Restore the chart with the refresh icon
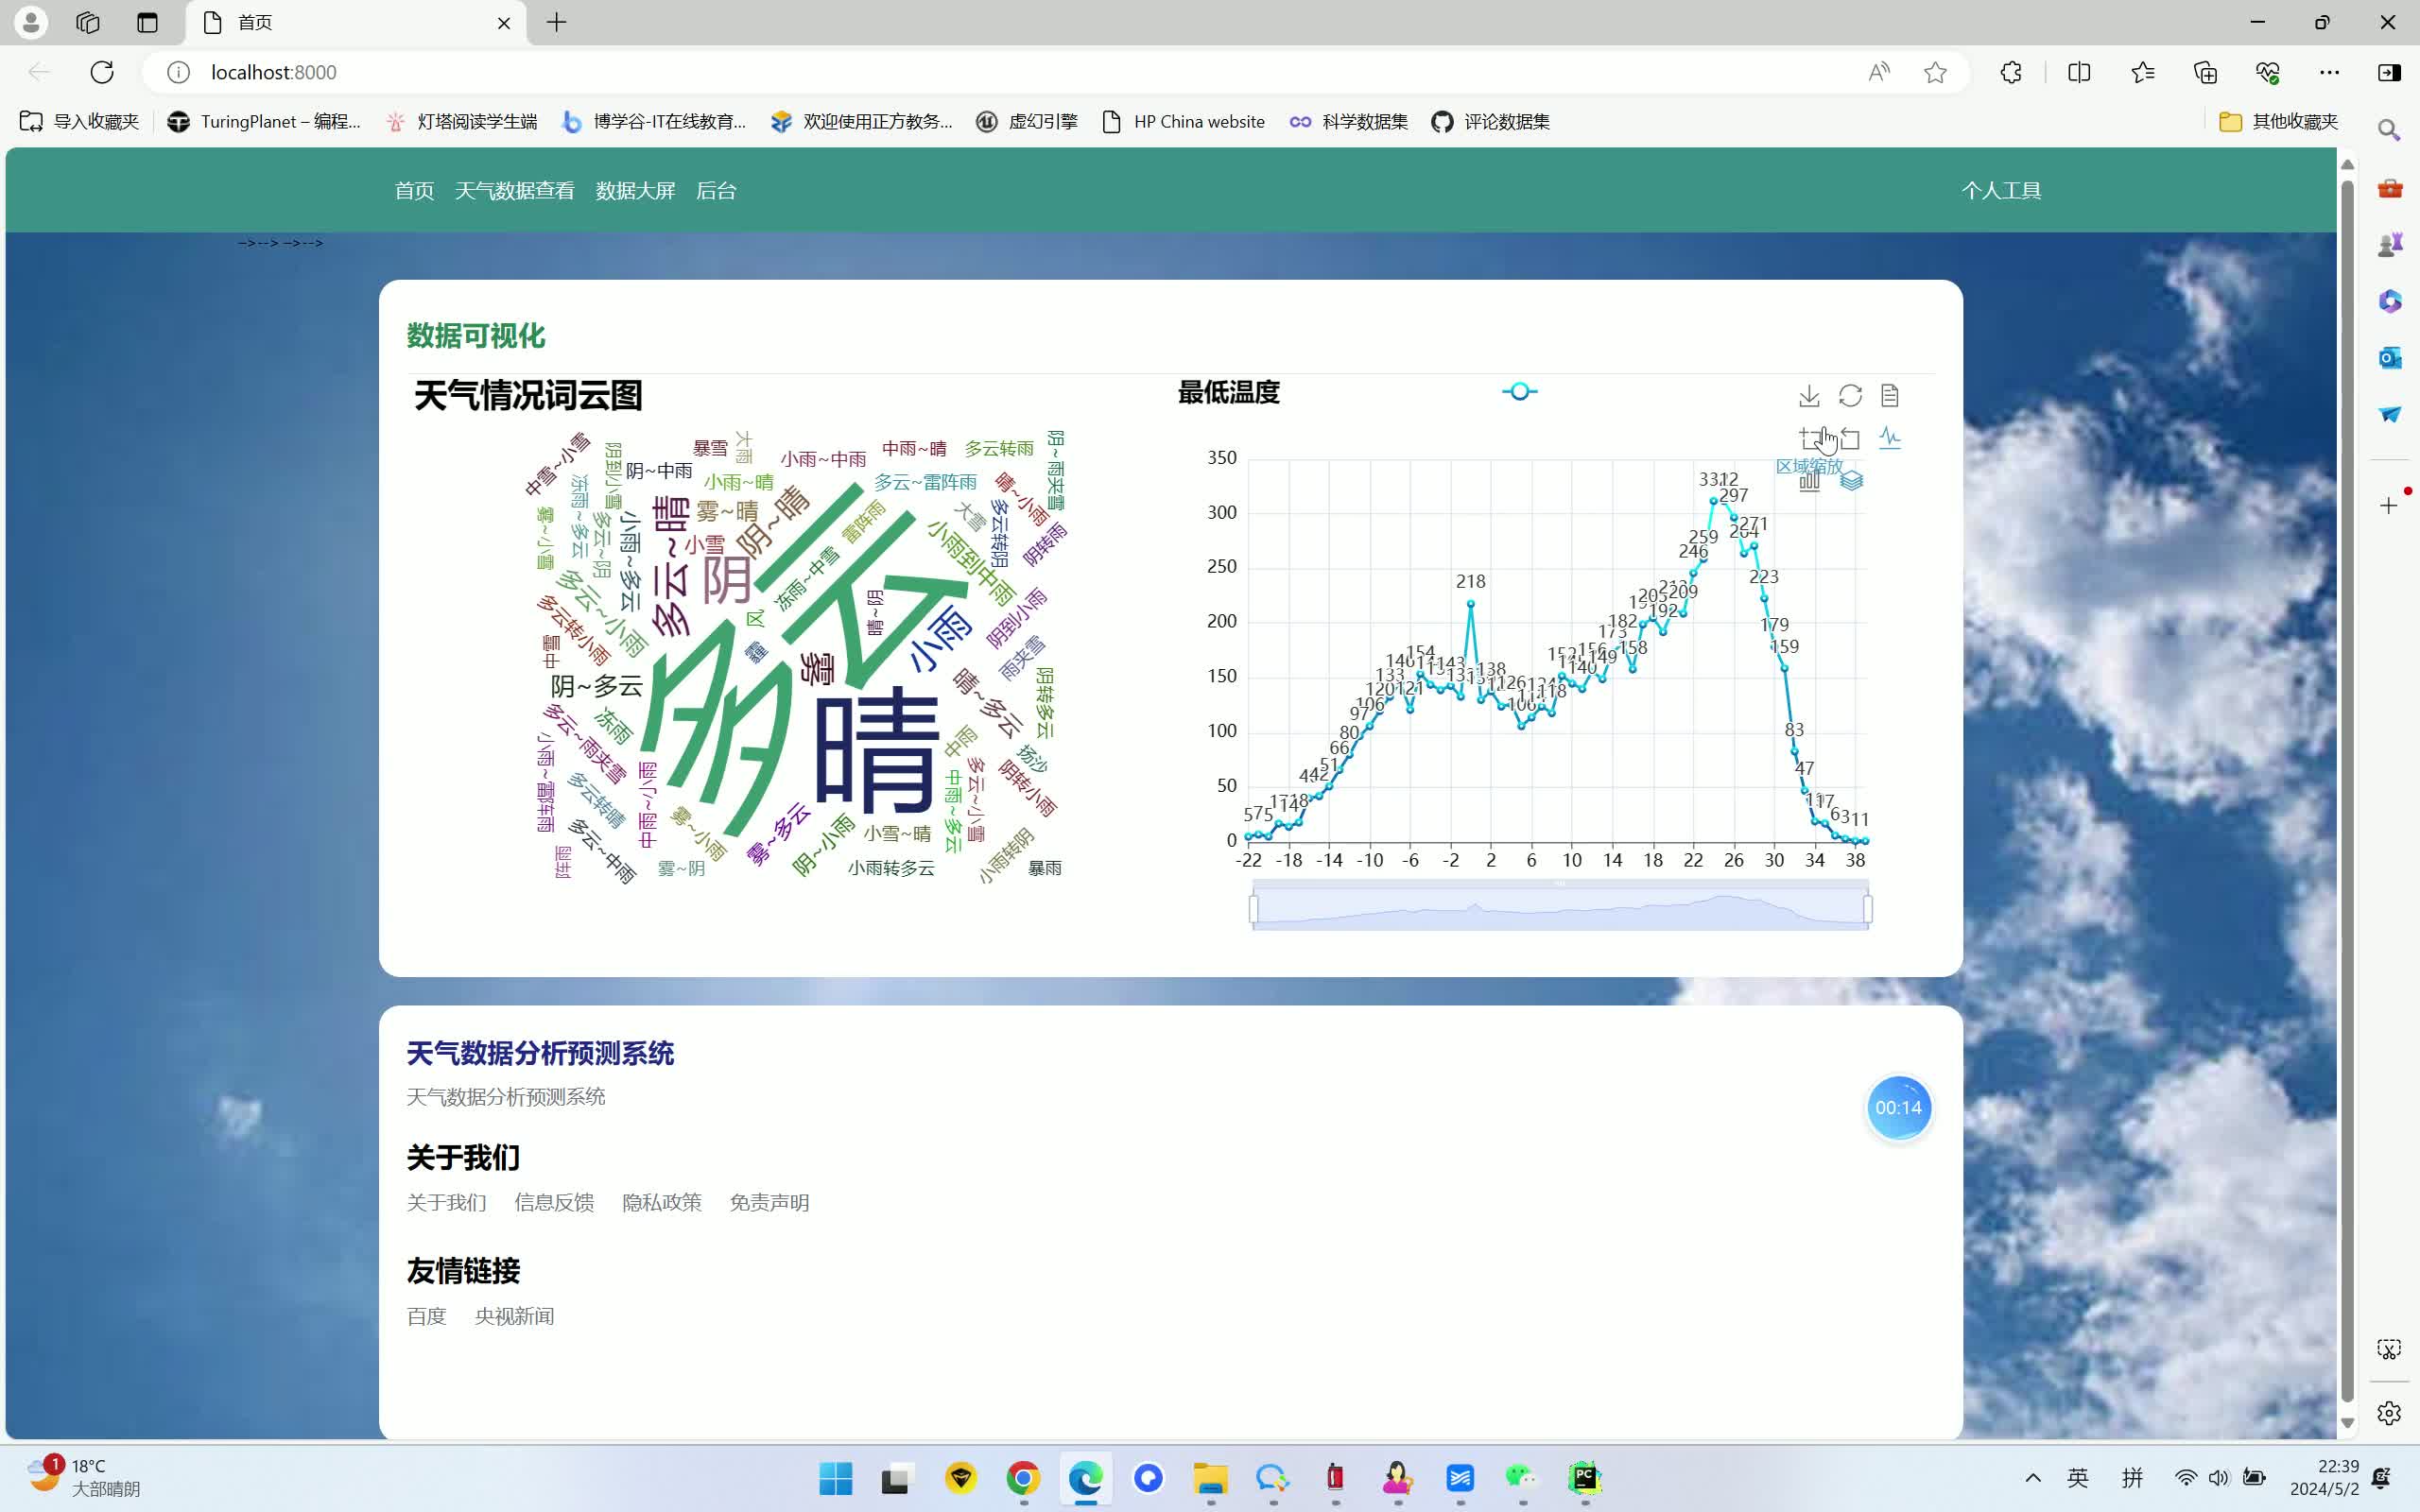 [1850, 396]
